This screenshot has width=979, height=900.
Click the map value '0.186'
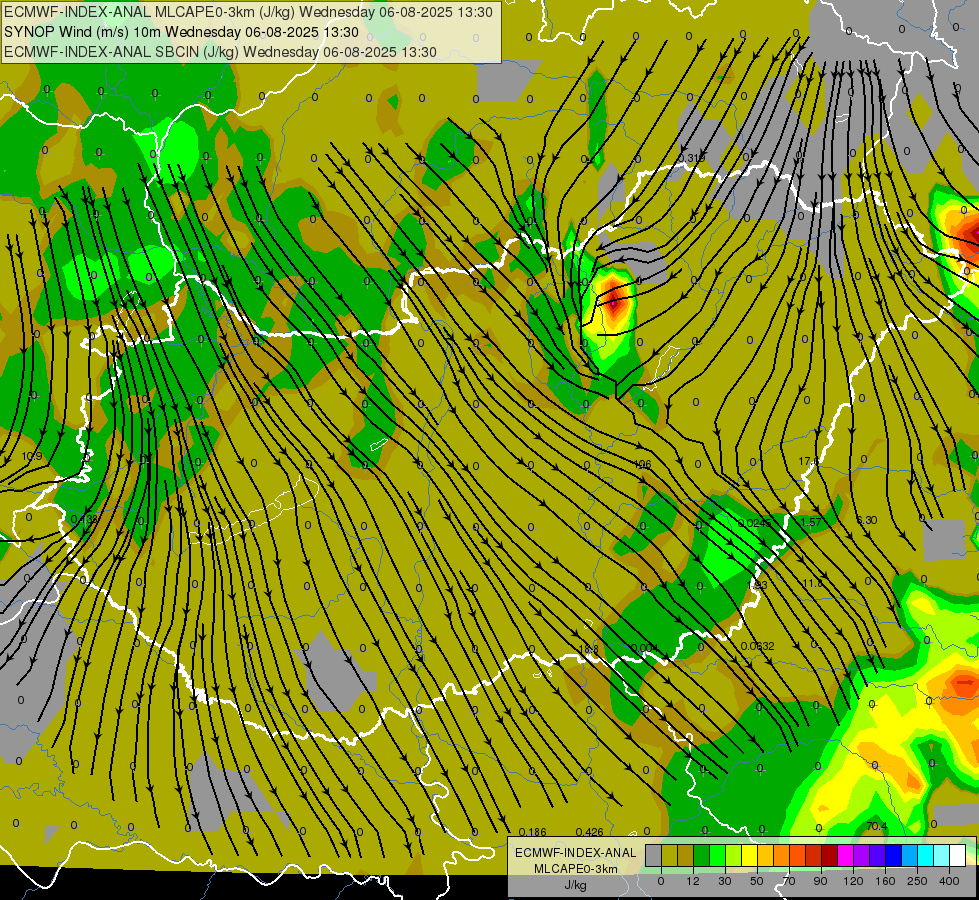pos(533,832)
